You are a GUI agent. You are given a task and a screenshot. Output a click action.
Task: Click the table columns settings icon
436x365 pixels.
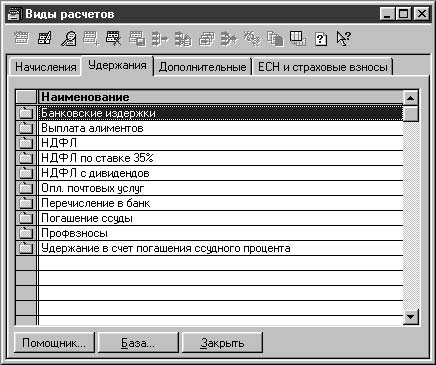pyautogui.click(x=297, y=39)
